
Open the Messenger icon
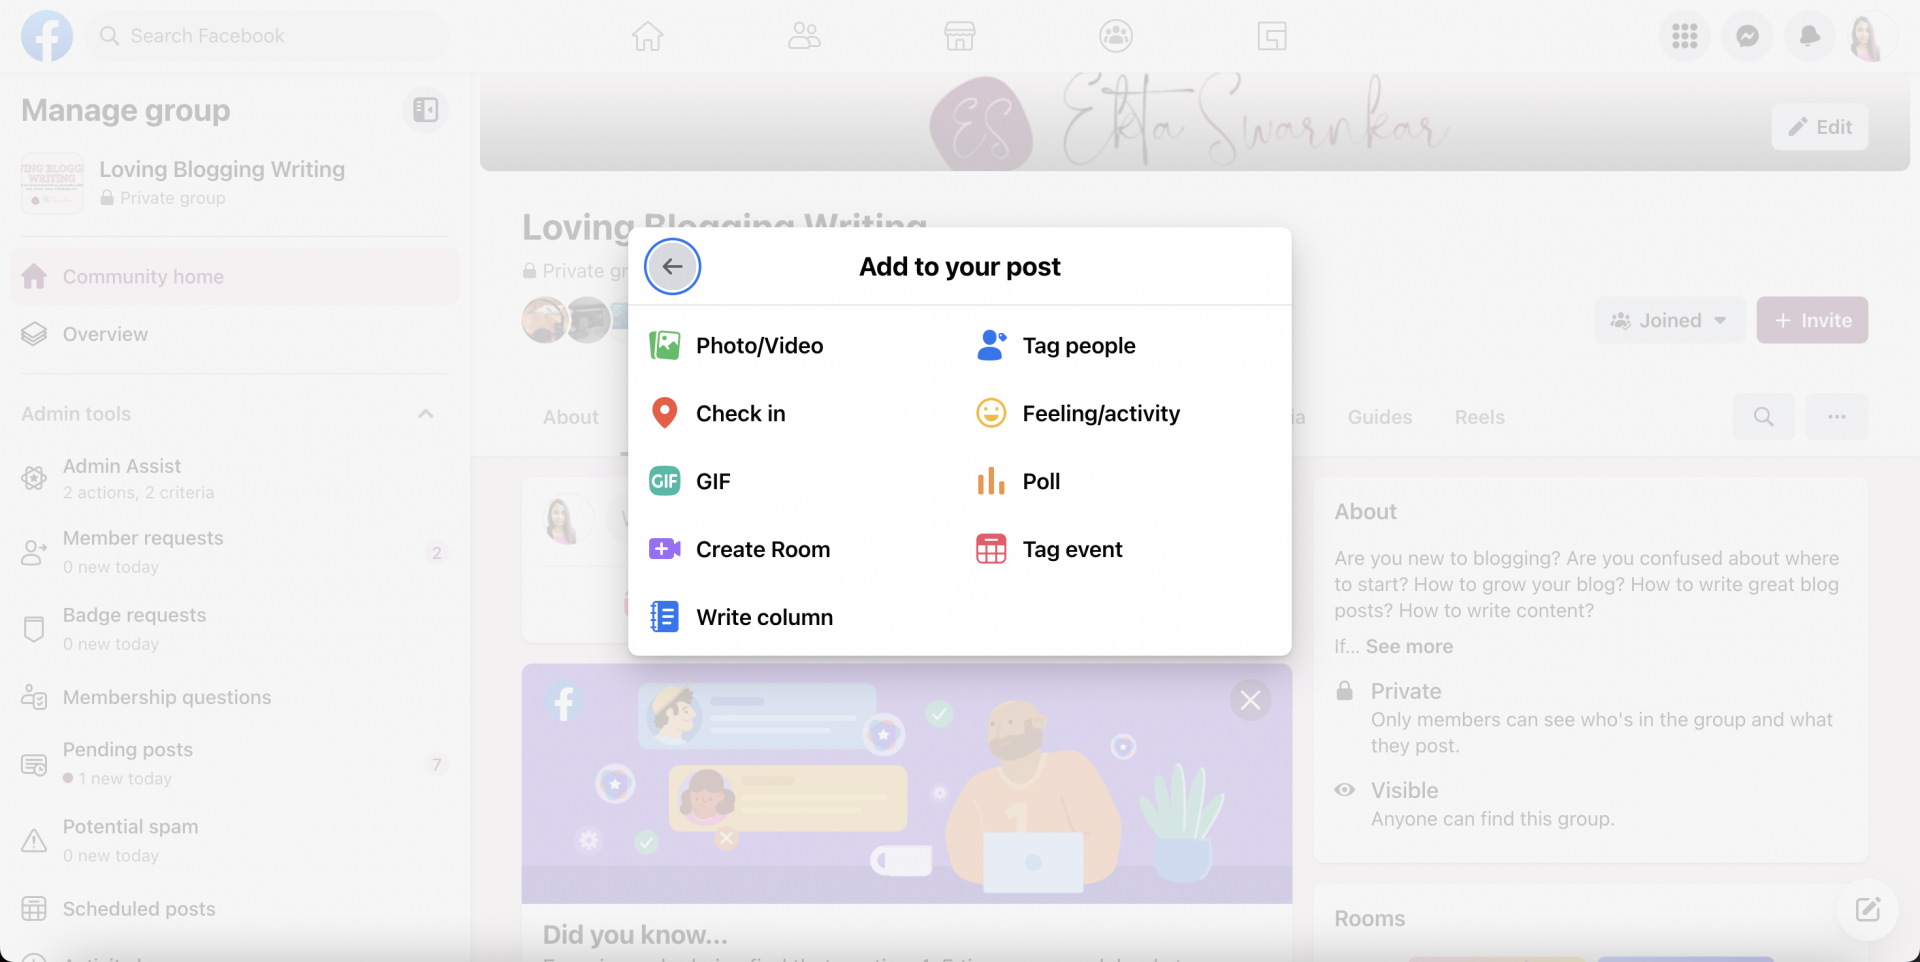click(1747, 36)
